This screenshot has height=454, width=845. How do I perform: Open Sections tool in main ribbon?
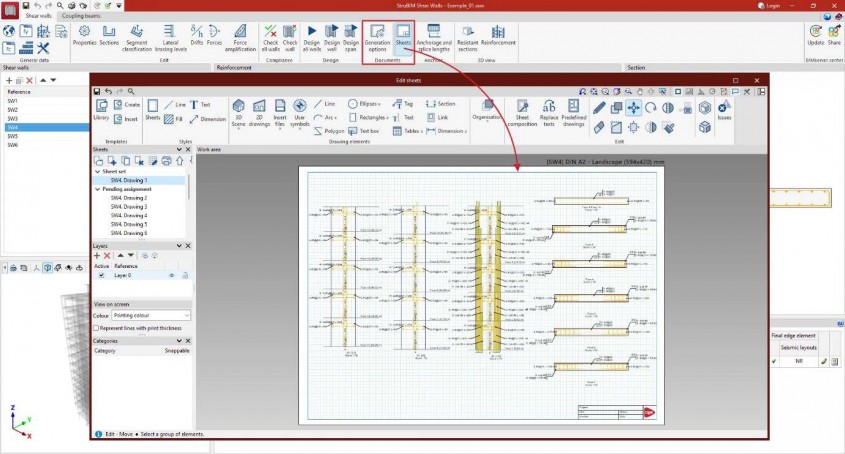point(109,36)
